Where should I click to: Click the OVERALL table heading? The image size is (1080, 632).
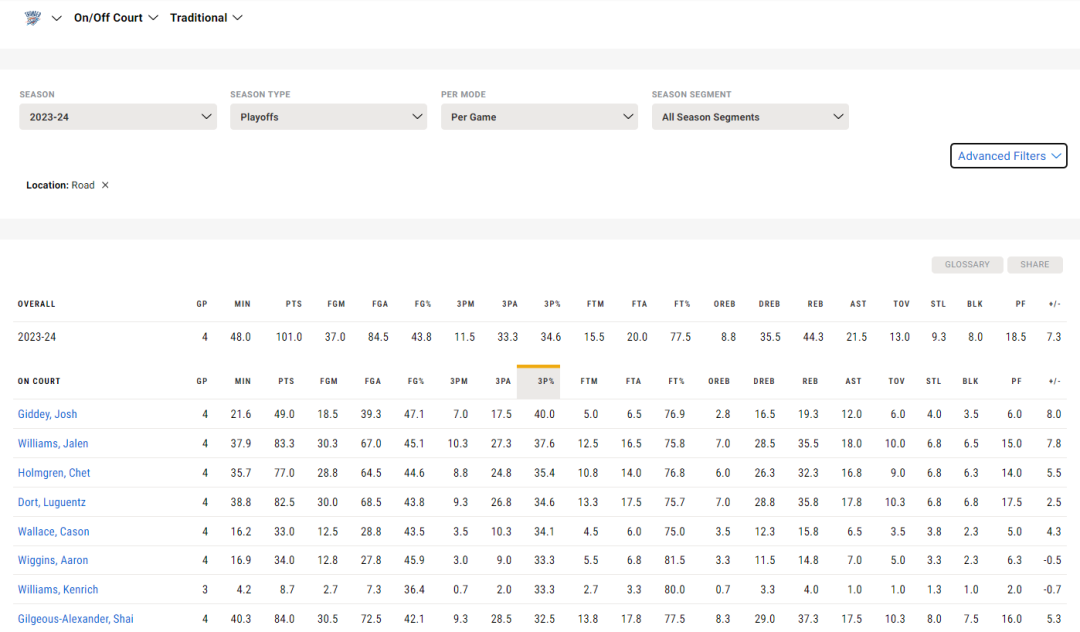pyautogui.click(x=37, y=304)
